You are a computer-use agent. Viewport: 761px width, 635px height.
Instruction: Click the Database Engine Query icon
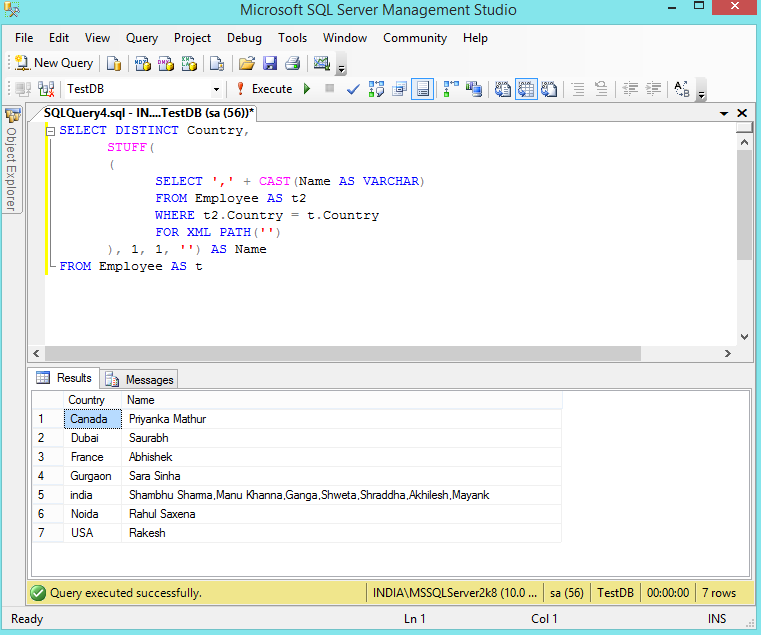tap(114, 63)
